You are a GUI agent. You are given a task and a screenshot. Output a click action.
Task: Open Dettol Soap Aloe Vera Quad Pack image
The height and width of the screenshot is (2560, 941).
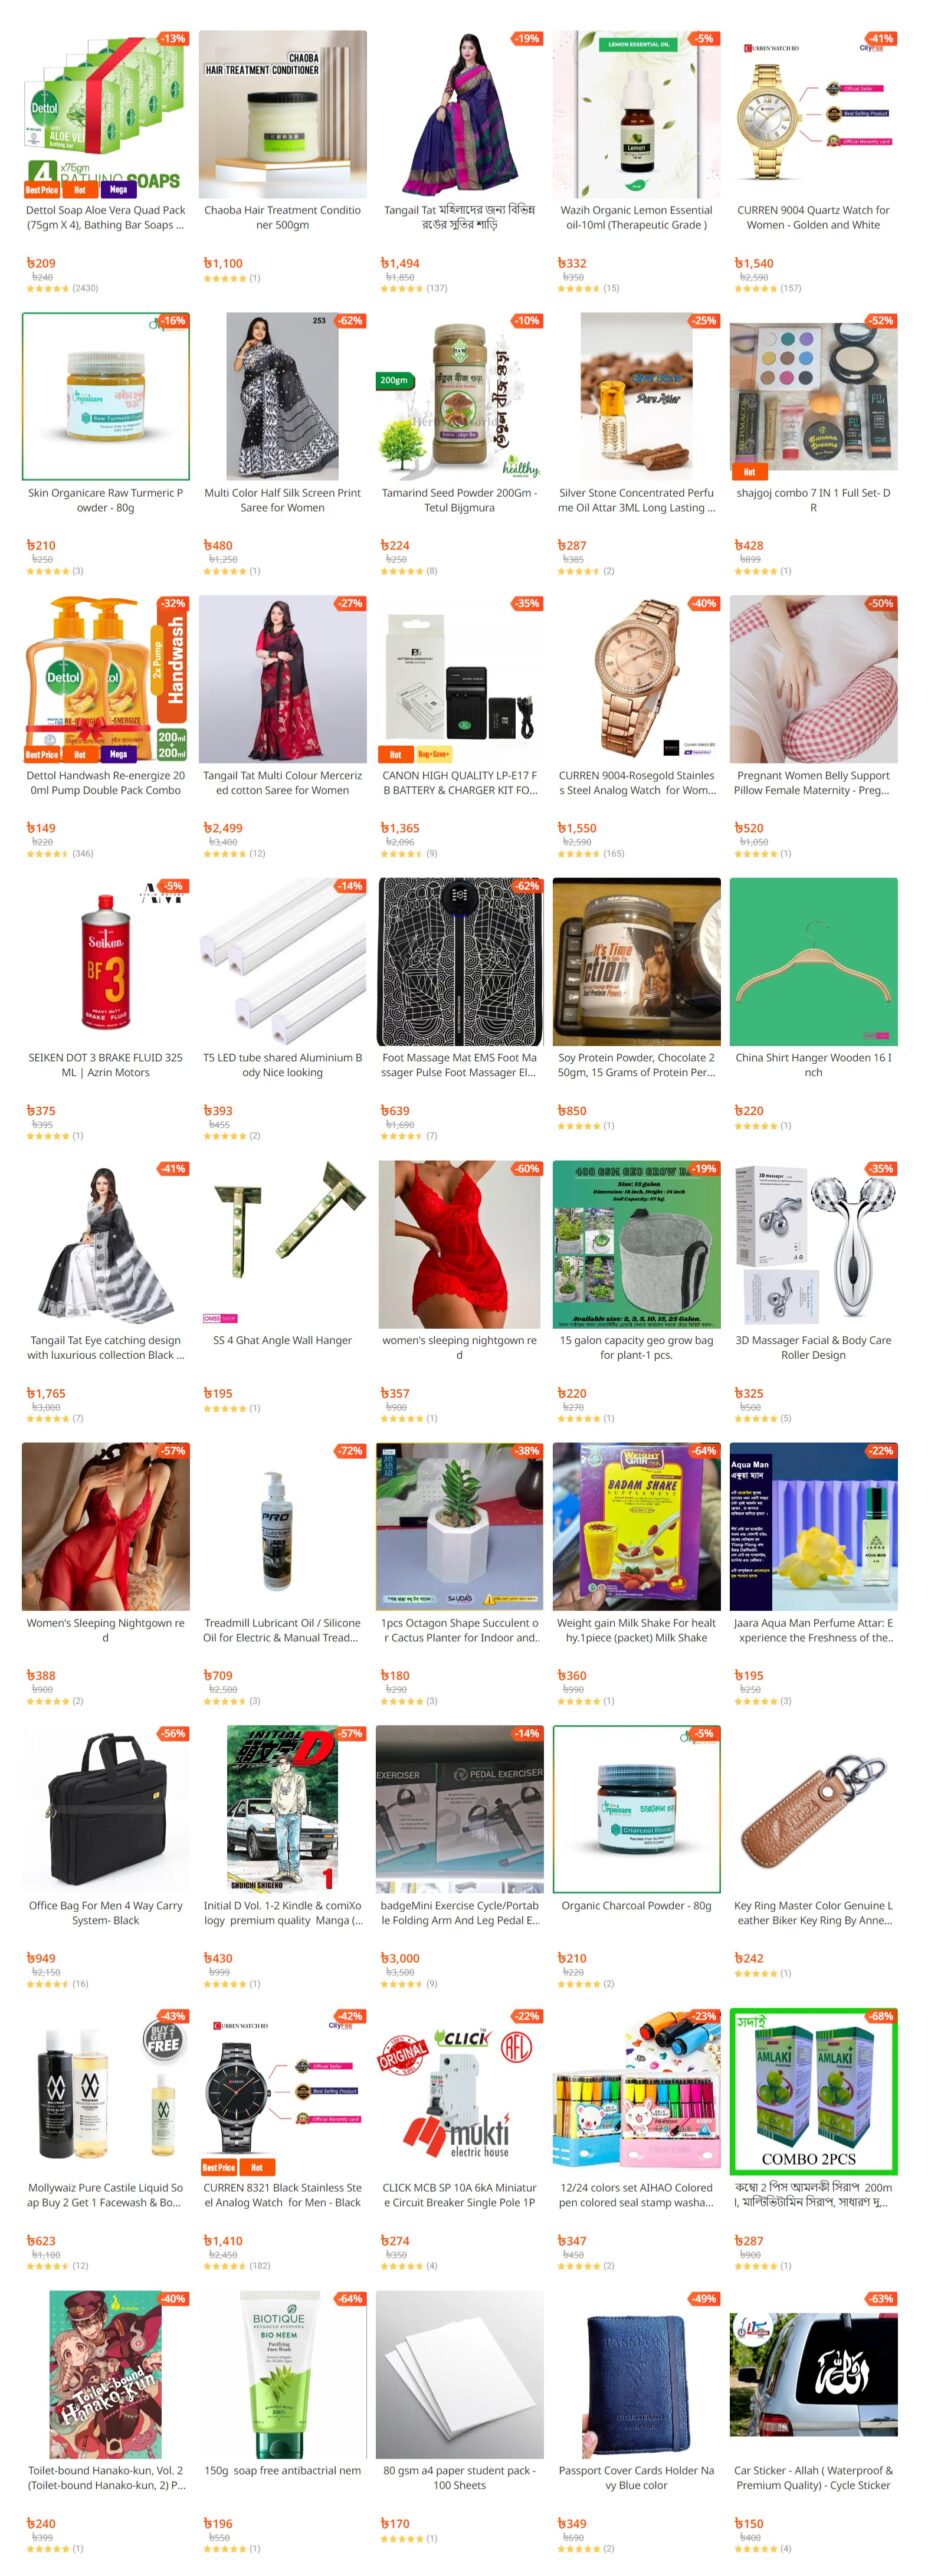pyautogui.click(x=105, y=113)
